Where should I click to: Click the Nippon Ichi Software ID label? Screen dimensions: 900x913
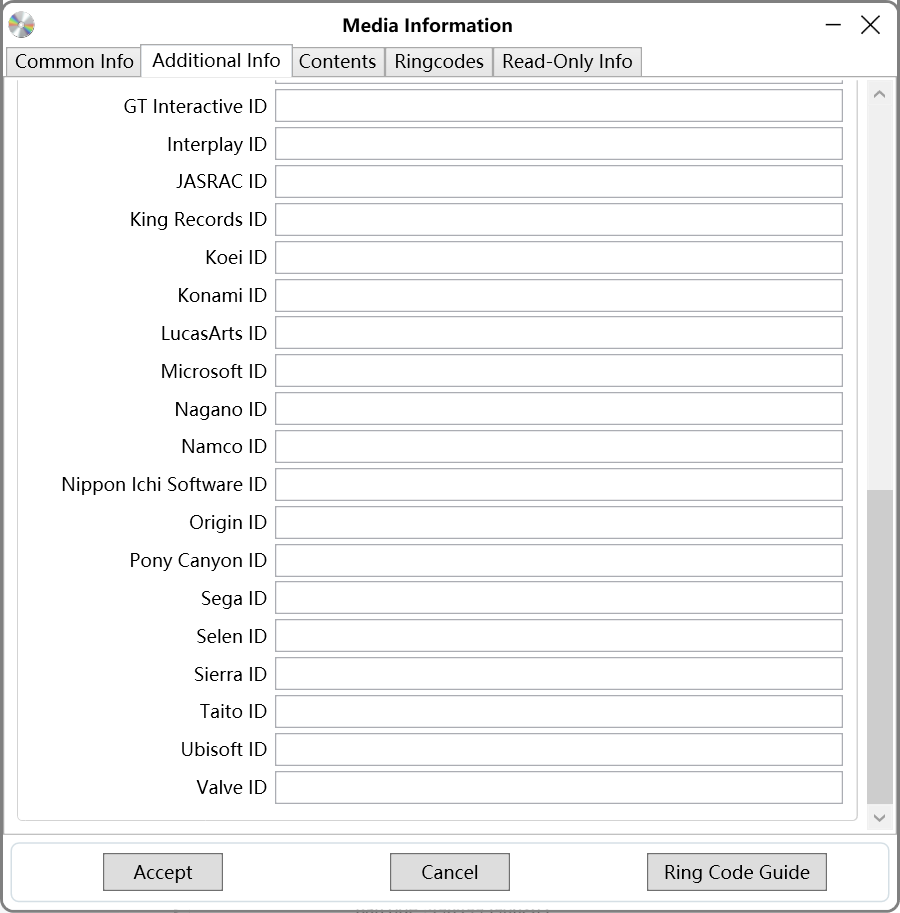164,484
